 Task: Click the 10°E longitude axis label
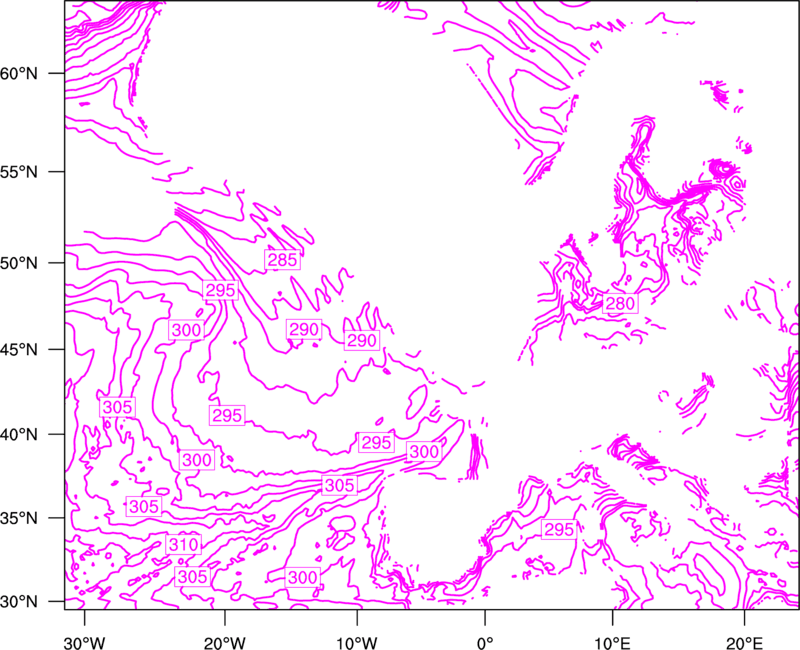click(612, 643)
